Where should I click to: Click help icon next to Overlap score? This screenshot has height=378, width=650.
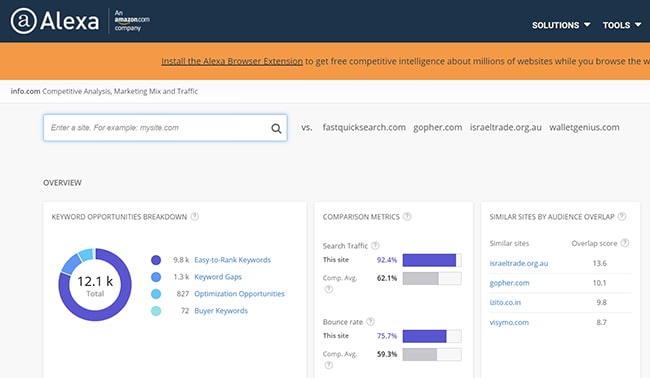[625, 243]
